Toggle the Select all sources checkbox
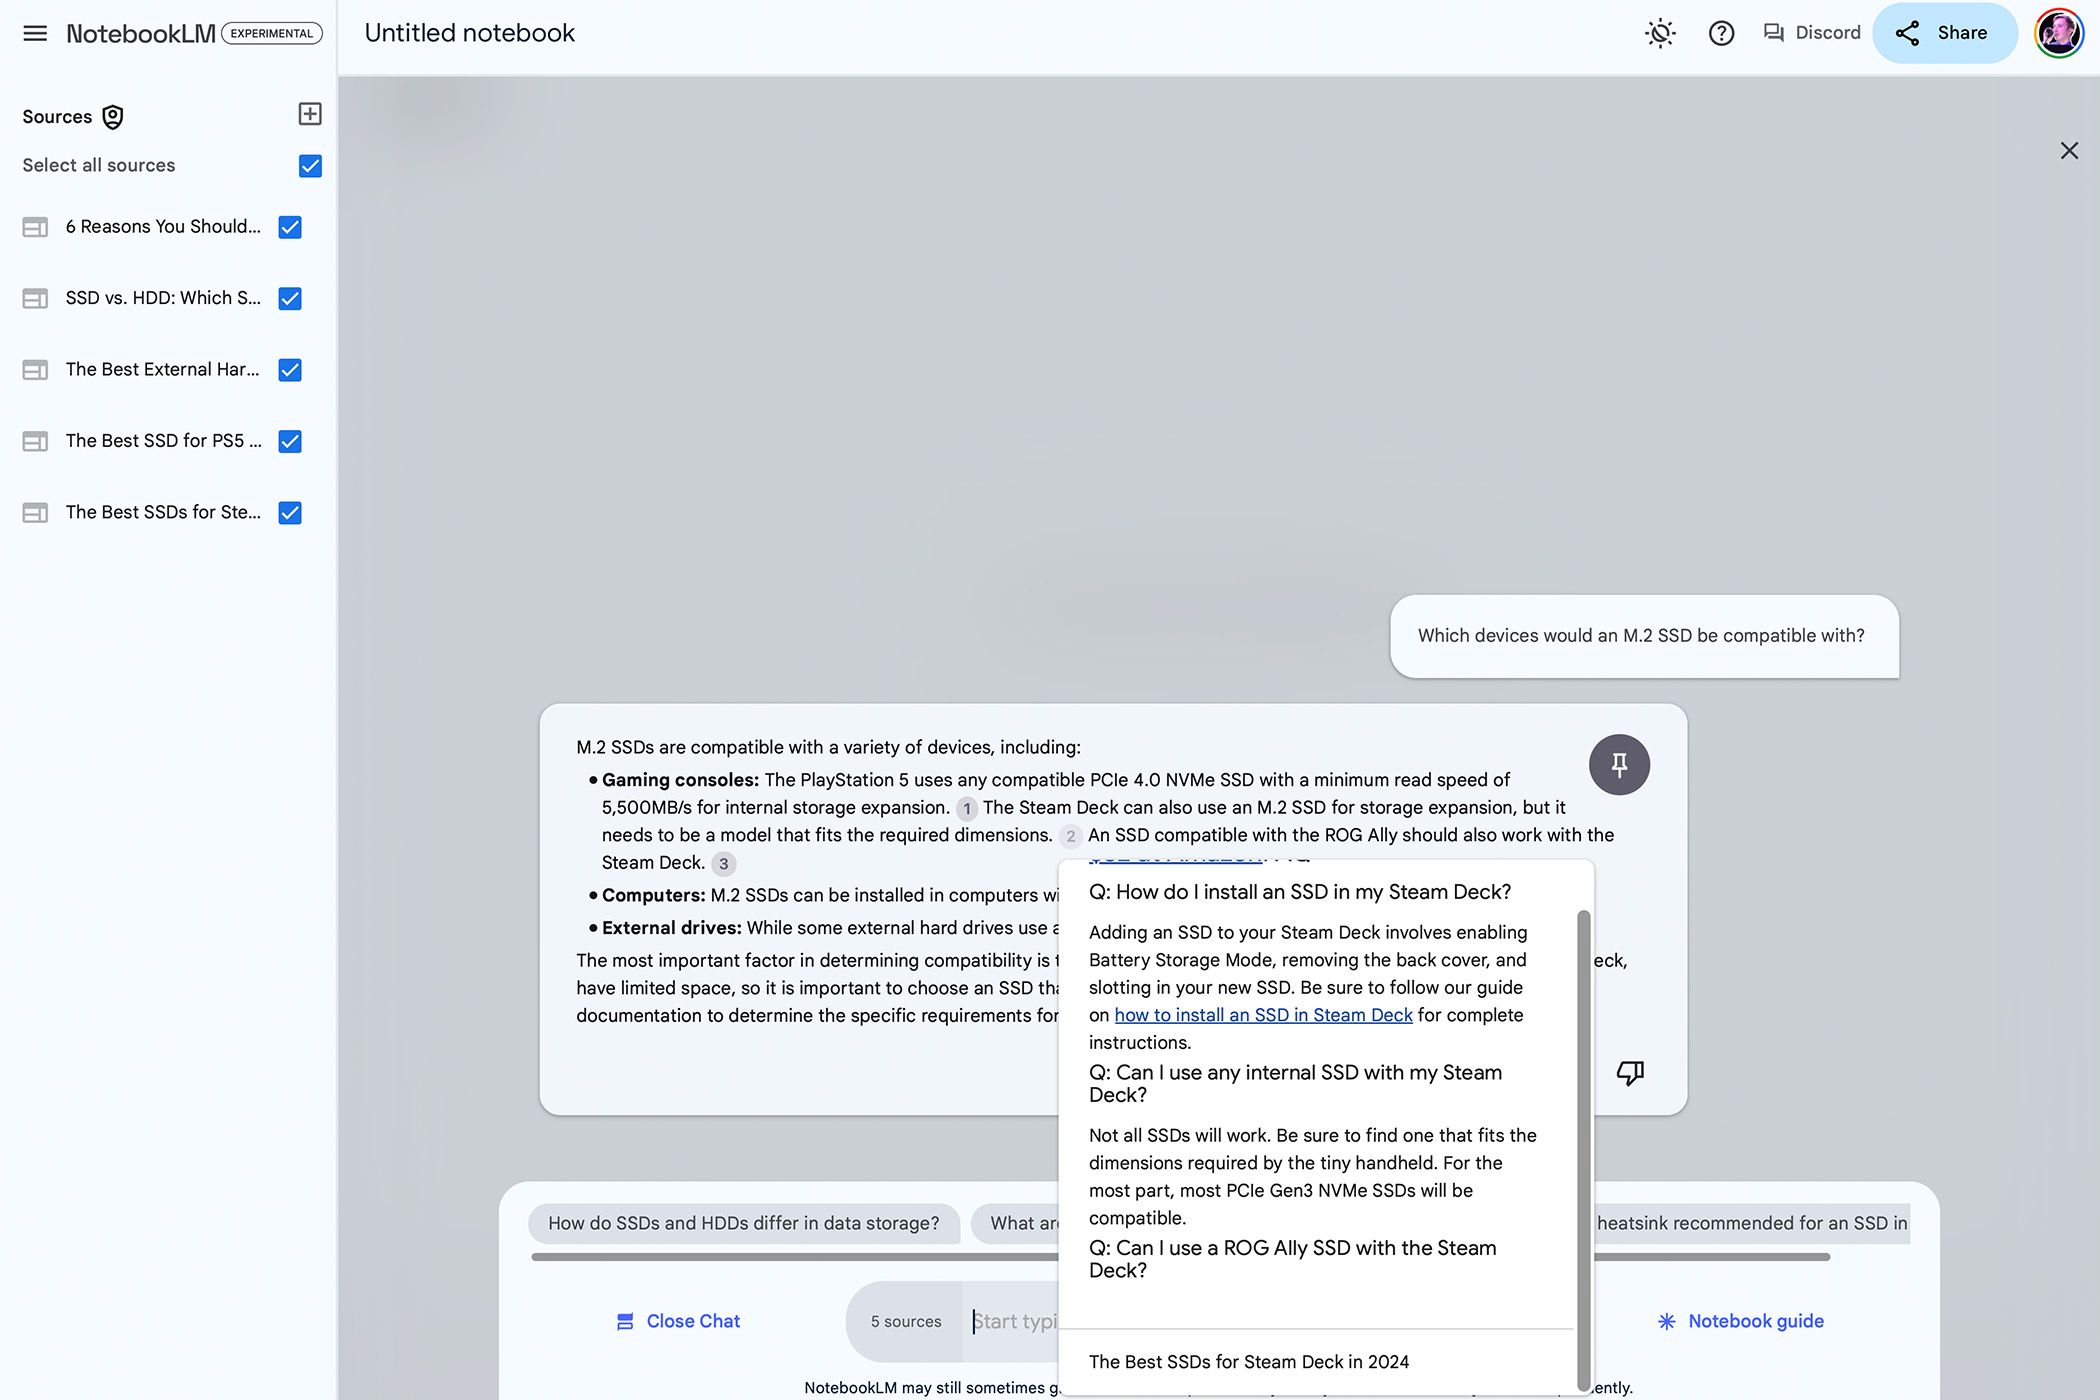2100x1400 pixels. pyautogui.click(x=308, y=166)
